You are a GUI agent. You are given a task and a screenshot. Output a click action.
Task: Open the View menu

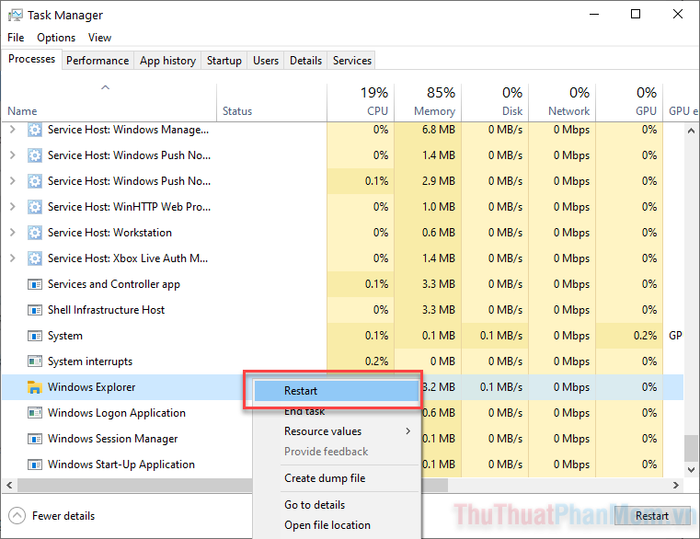[100, 38]
